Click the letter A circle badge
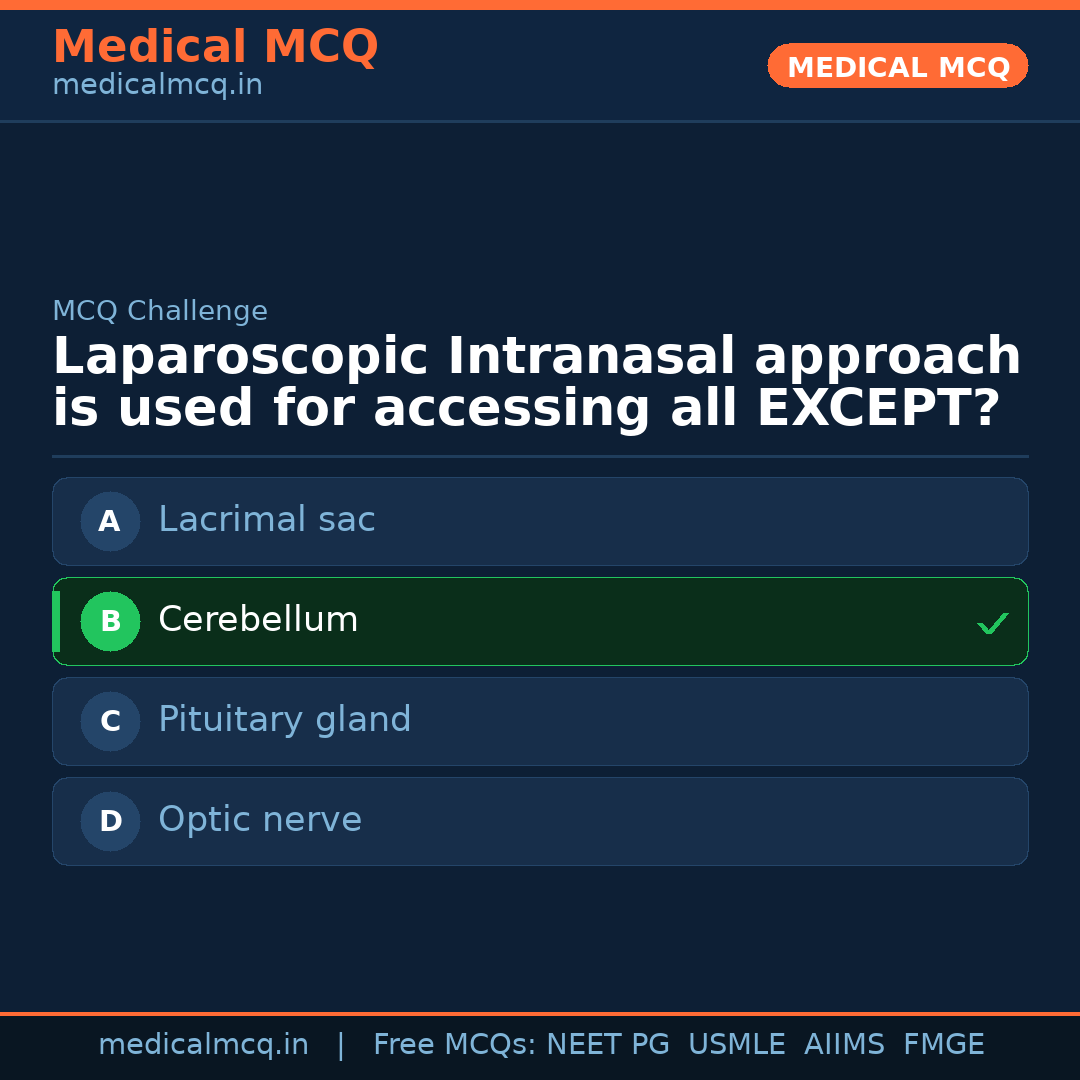 pos(110,521)
